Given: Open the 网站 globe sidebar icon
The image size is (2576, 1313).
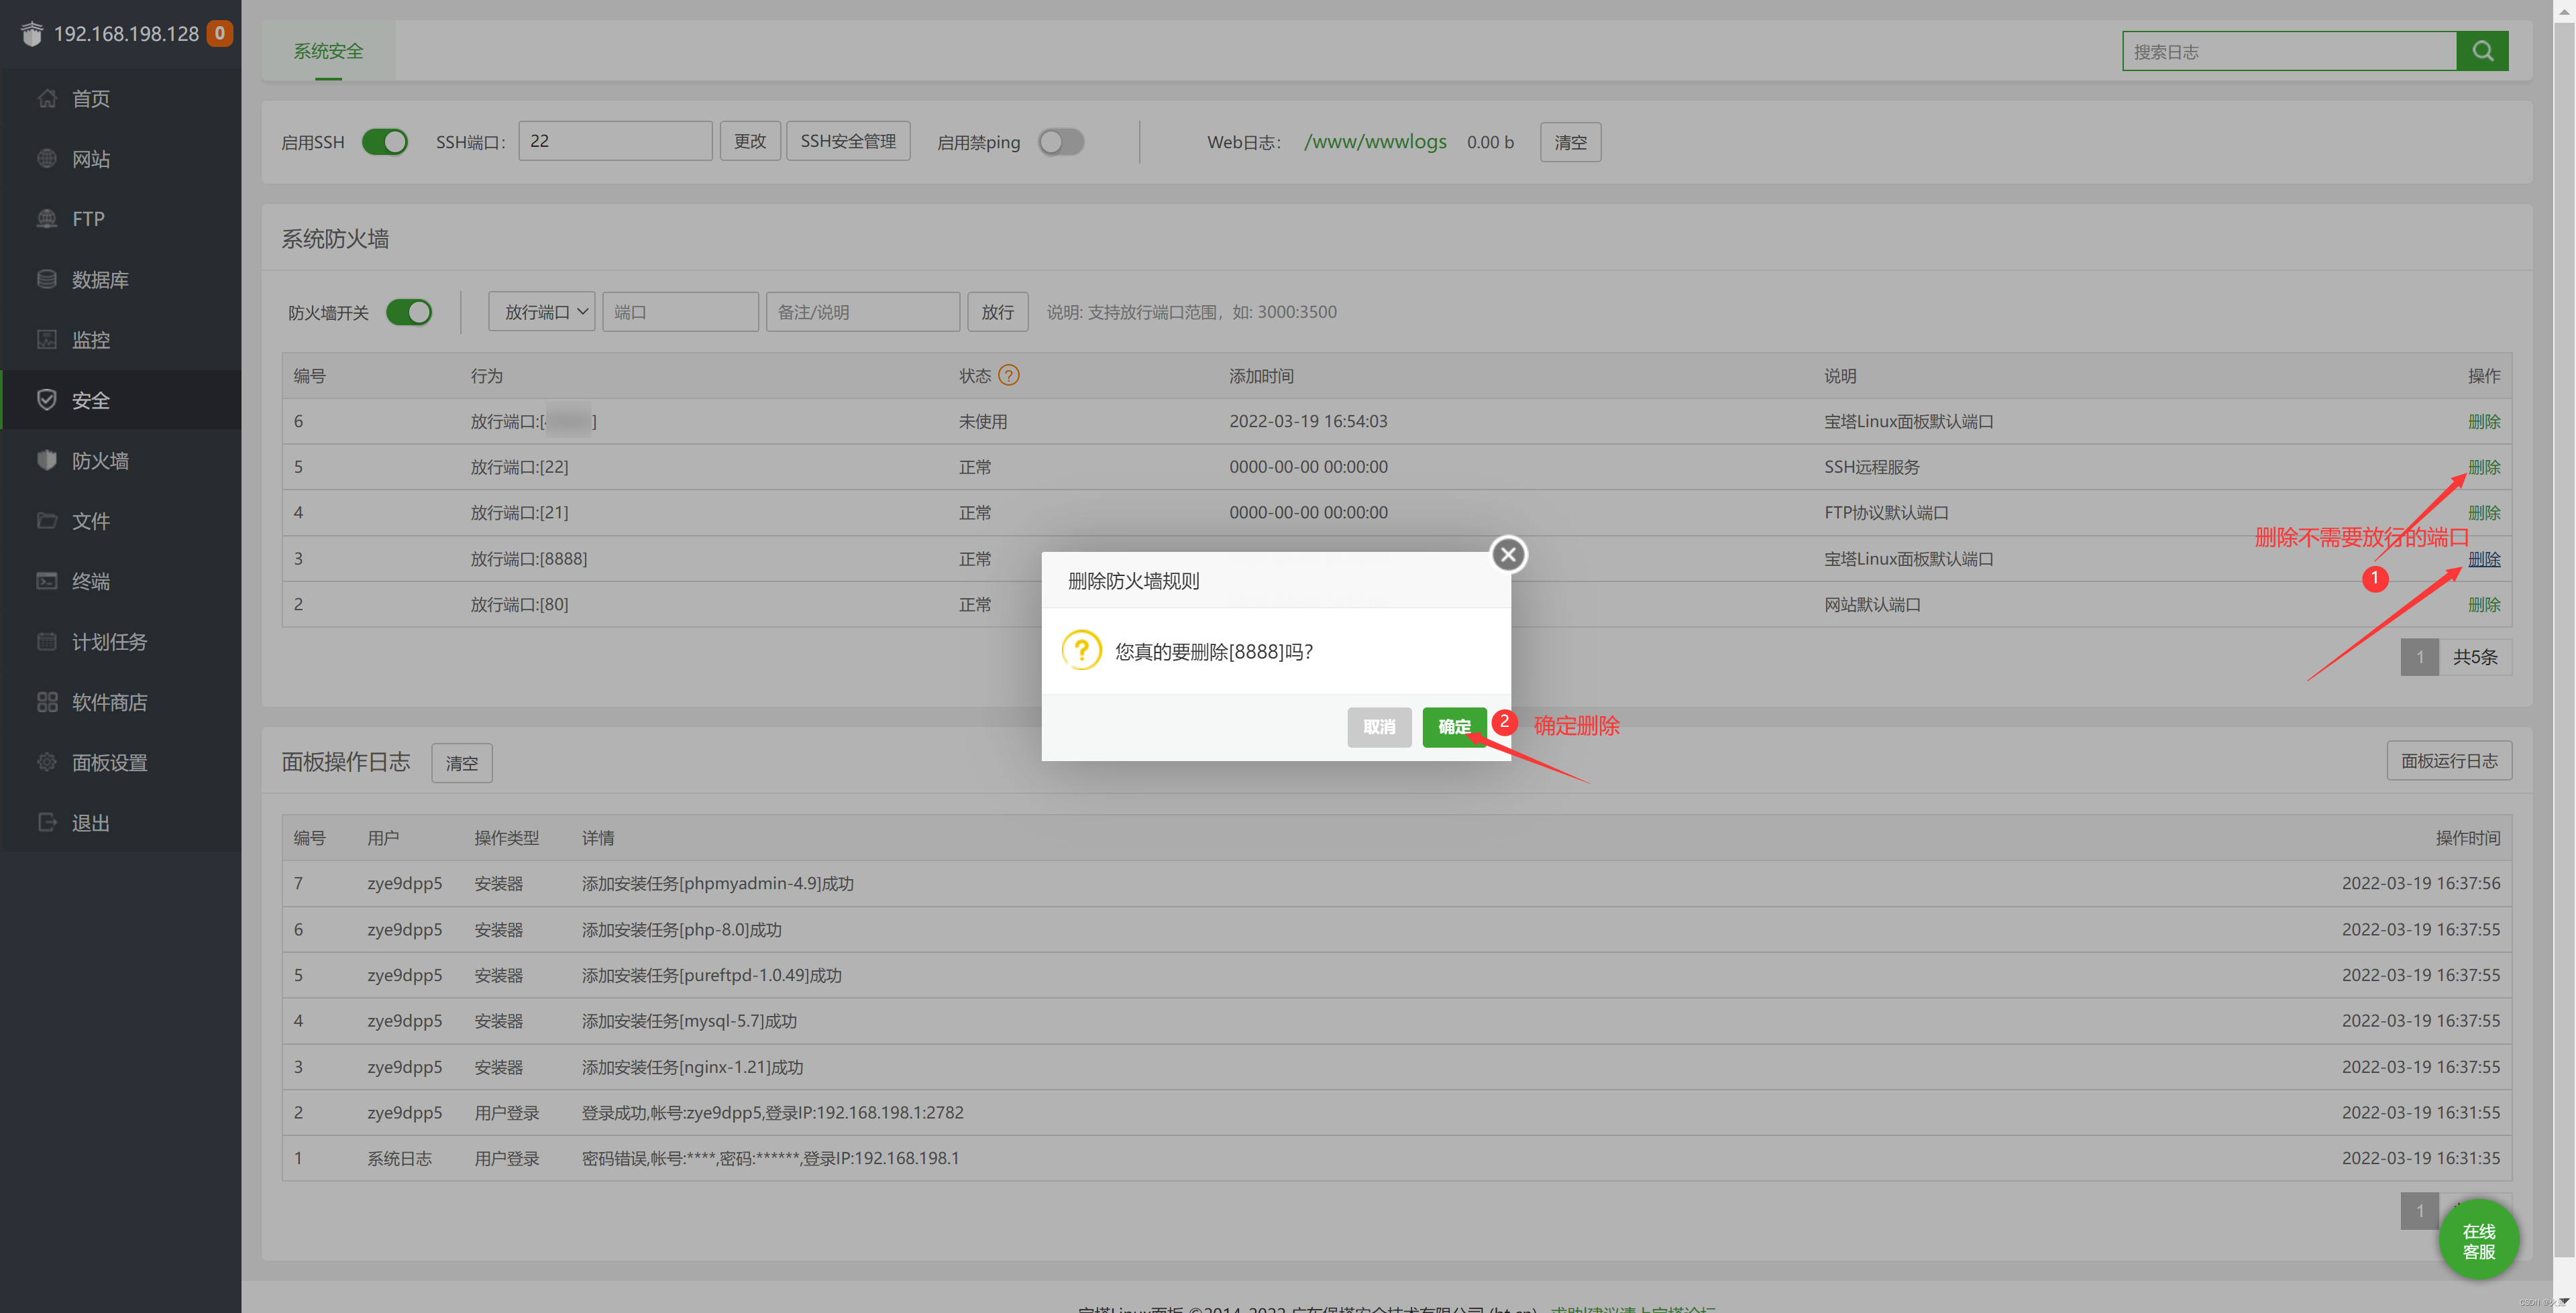Looking at the screenshot, I should coord(47,158).
